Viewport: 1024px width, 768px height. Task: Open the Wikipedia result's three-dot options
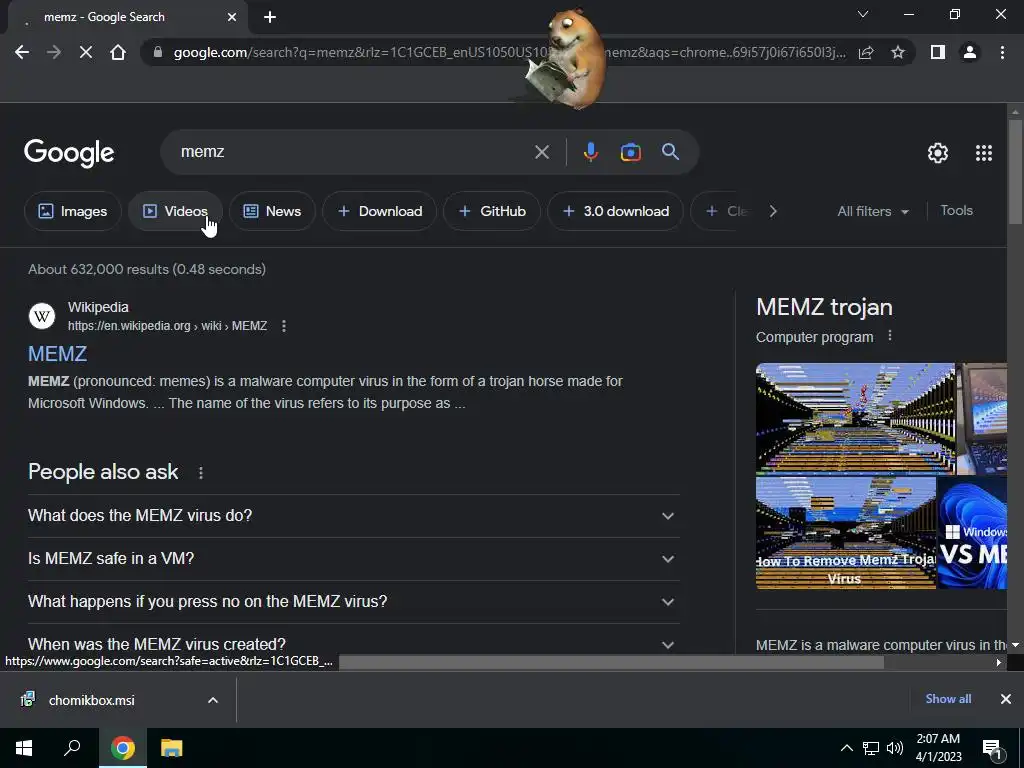tap(283, 326)
